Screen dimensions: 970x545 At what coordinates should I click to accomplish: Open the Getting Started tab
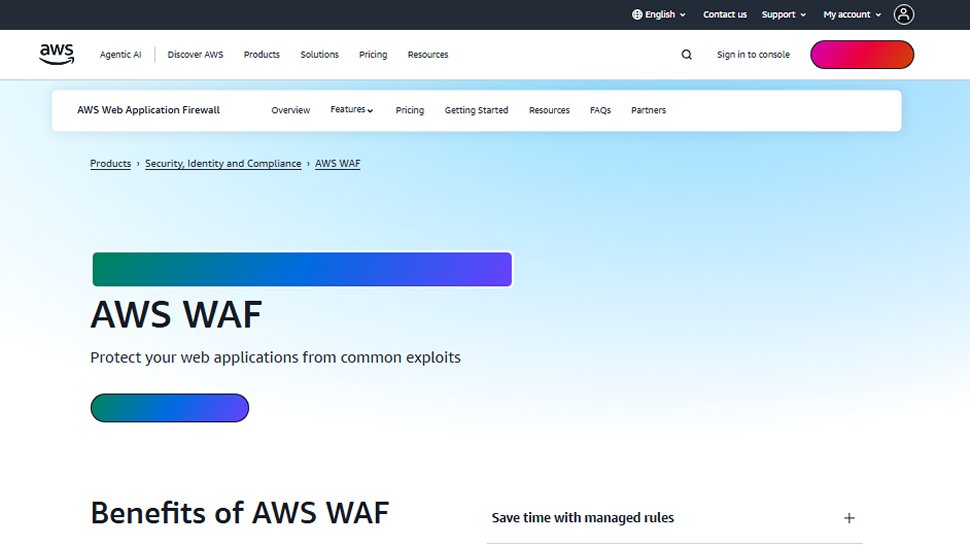coord(476,110)
